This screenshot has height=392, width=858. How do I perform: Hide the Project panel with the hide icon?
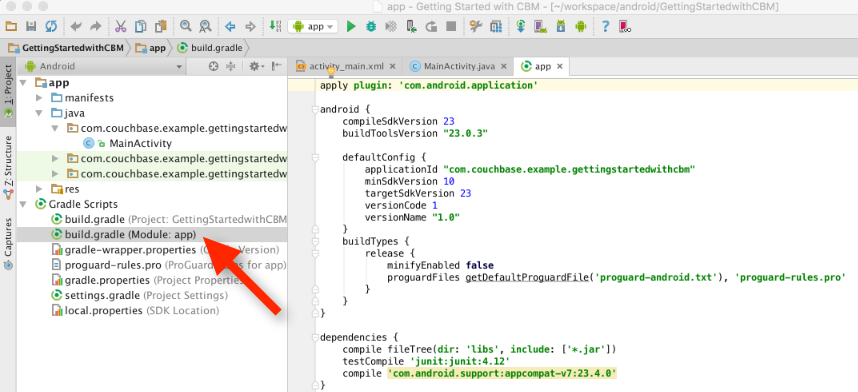277,66
